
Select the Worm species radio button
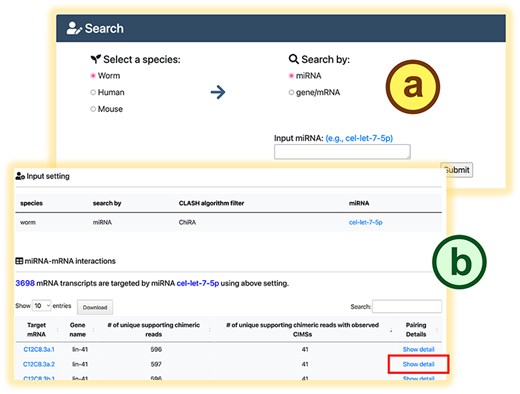click(93, 76)
